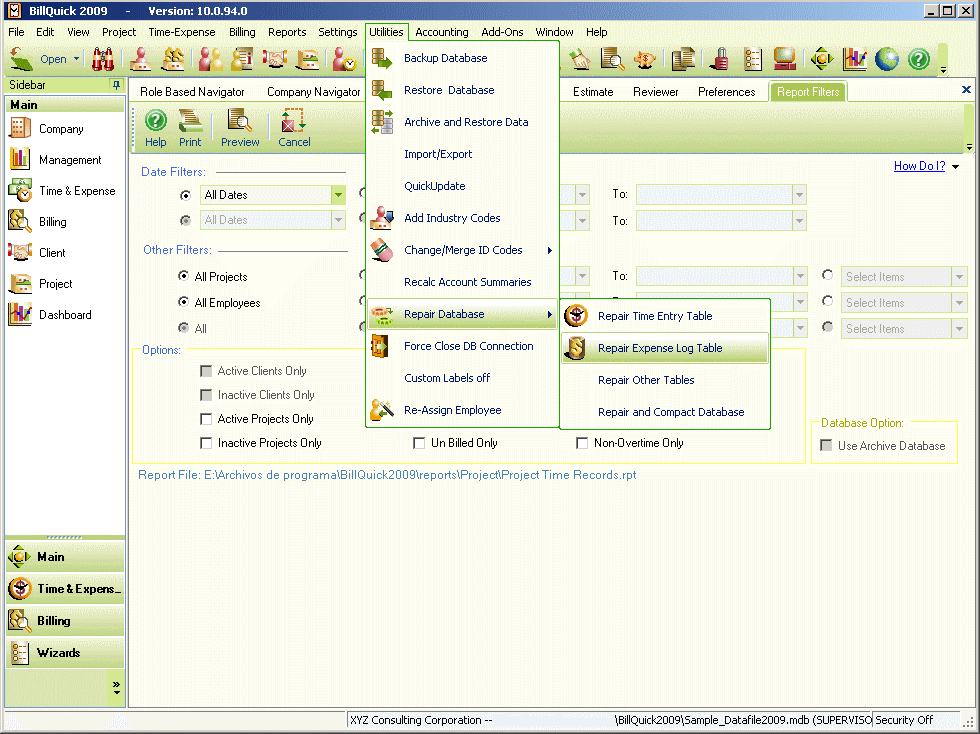Click the Help icon in Report Filters toolbar
Image resolution: width=980 pixels, height=734 pixels.
156,120
